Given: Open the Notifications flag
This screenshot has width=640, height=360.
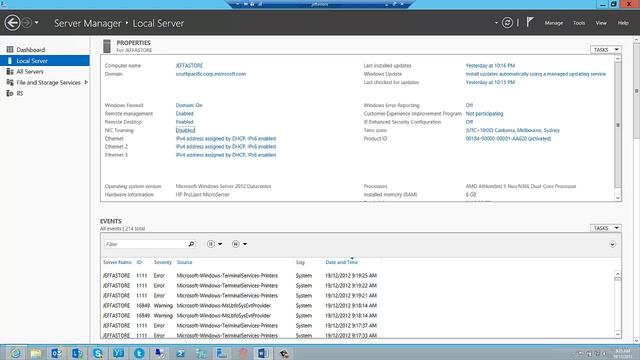Looking at the screenshot, I should 530,22.
